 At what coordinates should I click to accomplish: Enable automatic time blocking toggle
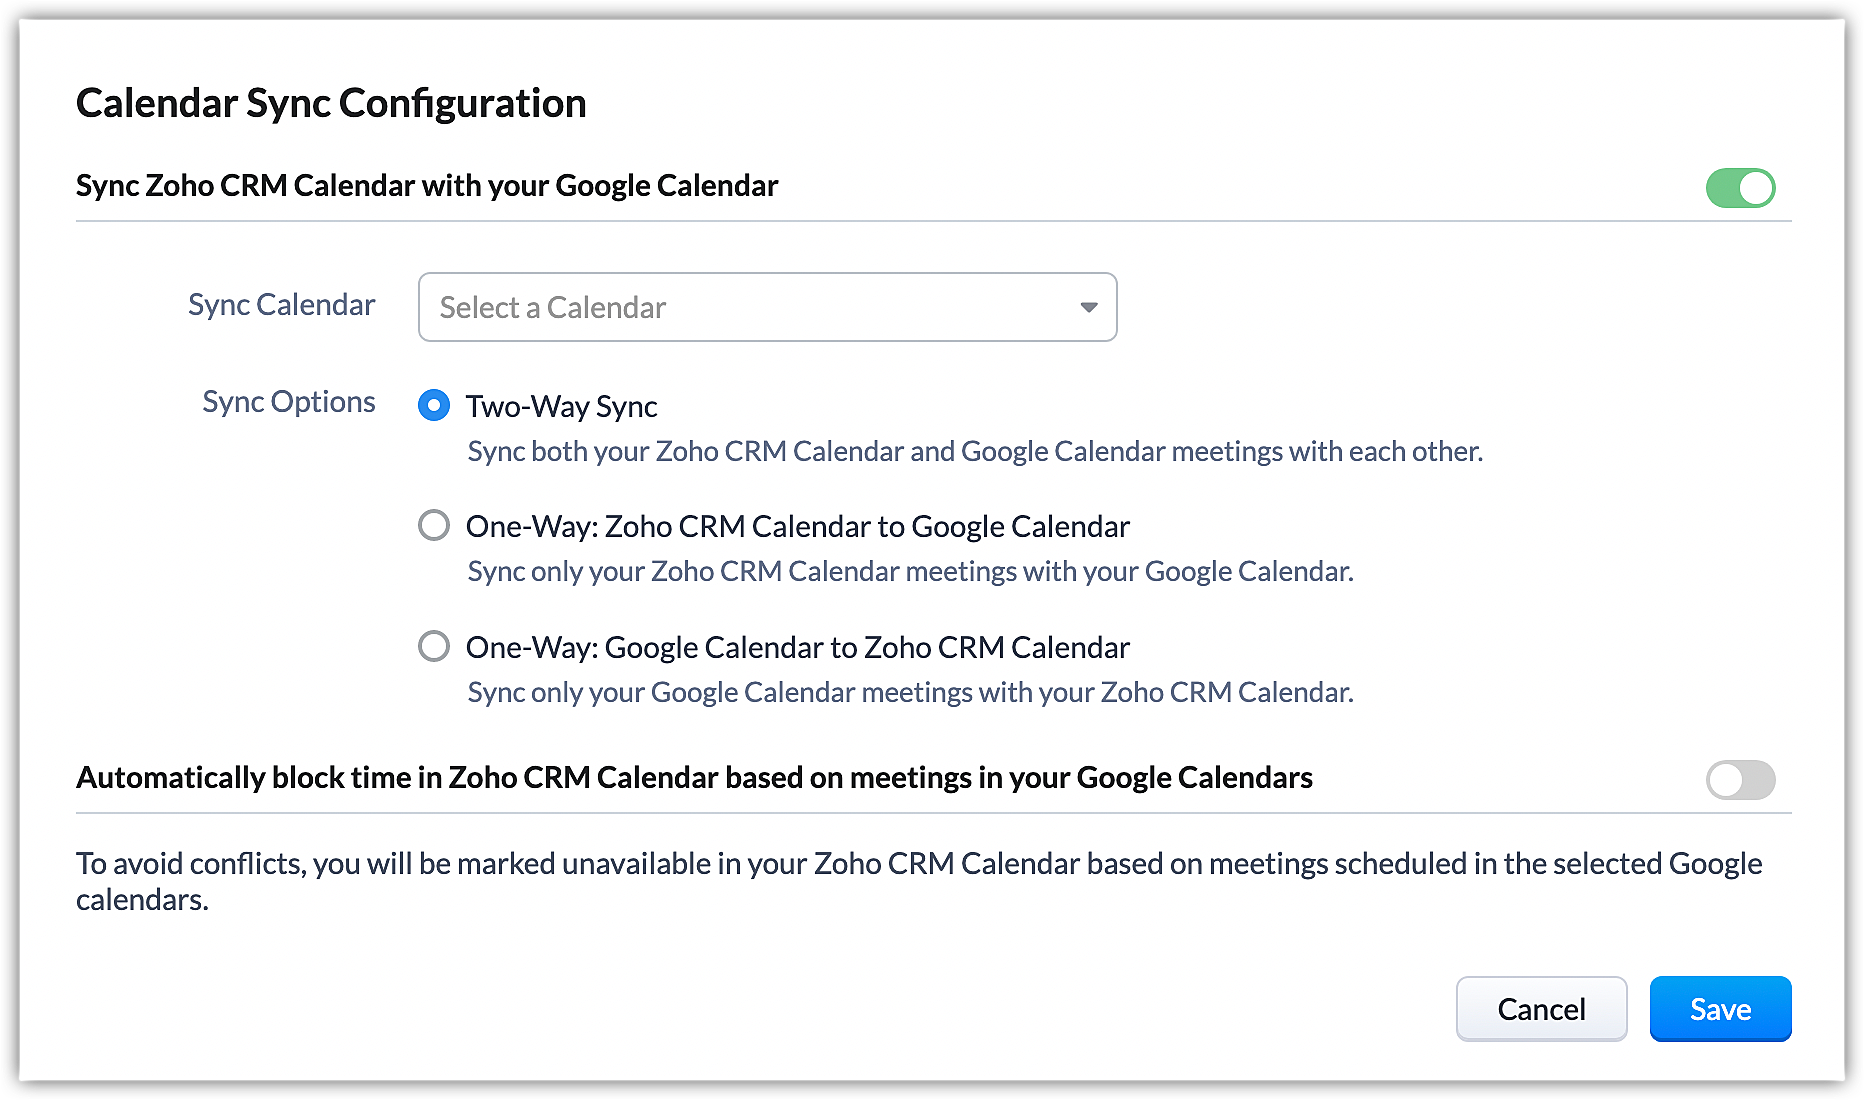(1740, 780)
